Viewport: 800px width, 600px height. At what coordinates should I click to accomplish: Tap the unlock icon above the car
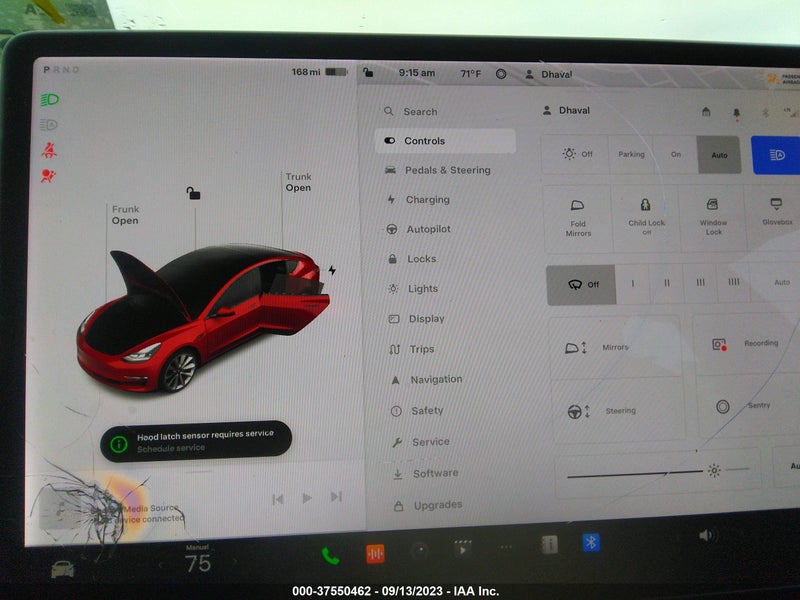point(193,193)
